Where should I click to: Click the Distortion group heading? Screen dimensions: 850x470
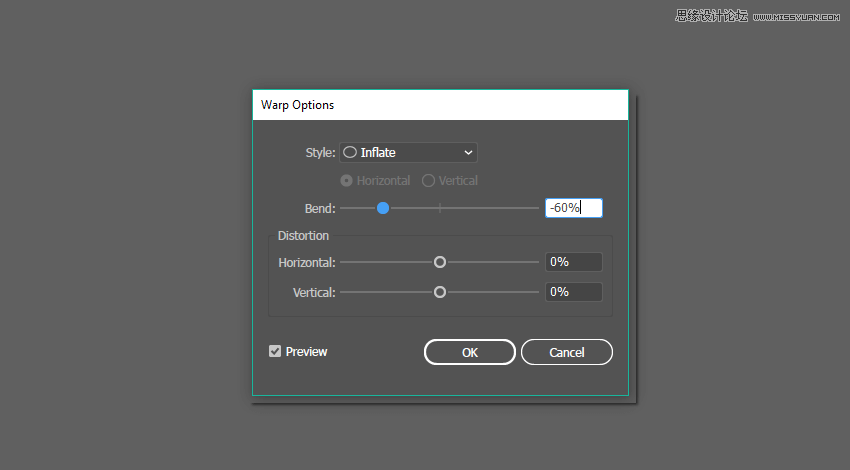point(303,236)
